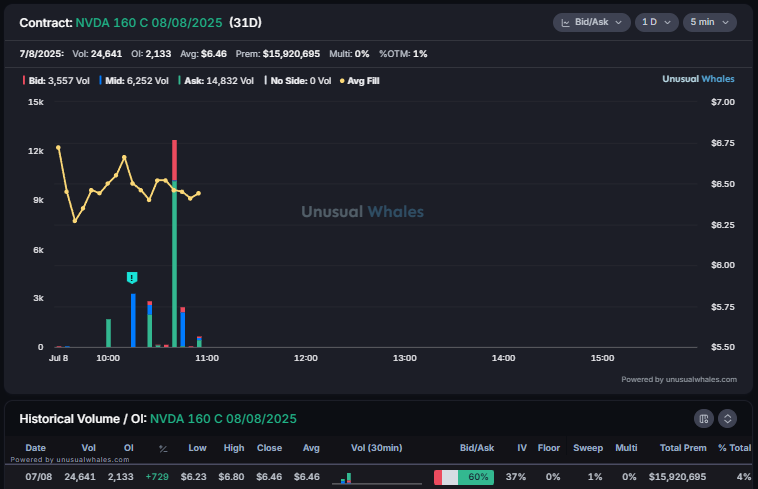The height and width of the screenshot is (489, 758).
Task: Sort table by OI column header
Action: pyautogui.click(x=129, y=448)
